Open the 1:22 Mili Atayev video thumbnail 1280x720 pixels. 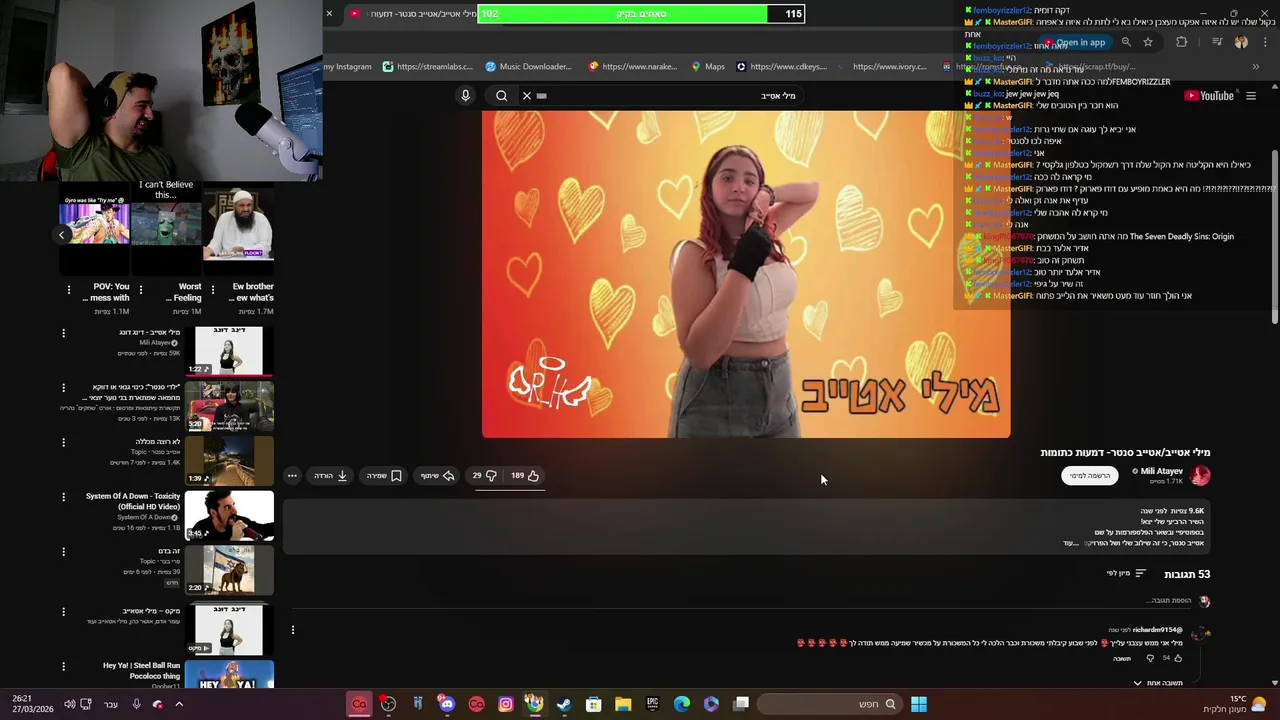point(229,351)
